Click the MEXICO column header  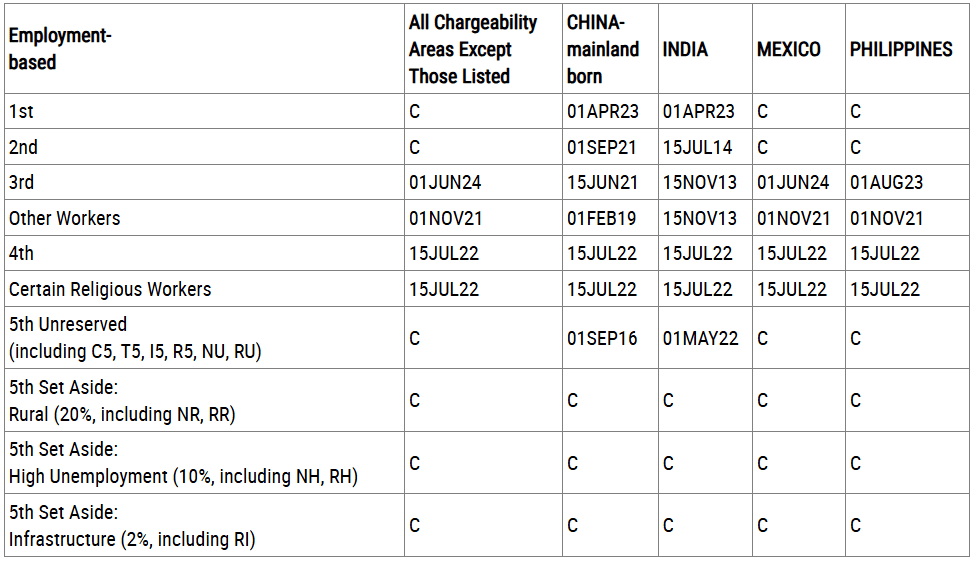(x=789, y=49)
